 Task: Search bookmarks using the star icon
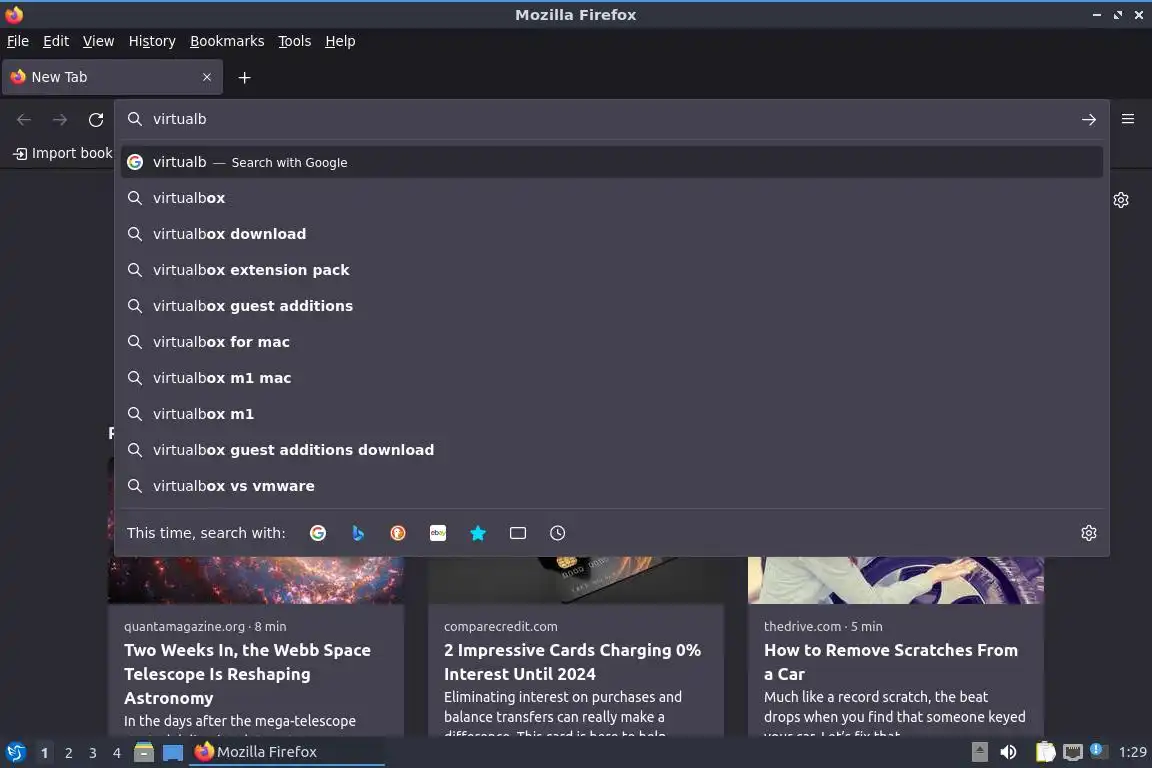(478, 533)
